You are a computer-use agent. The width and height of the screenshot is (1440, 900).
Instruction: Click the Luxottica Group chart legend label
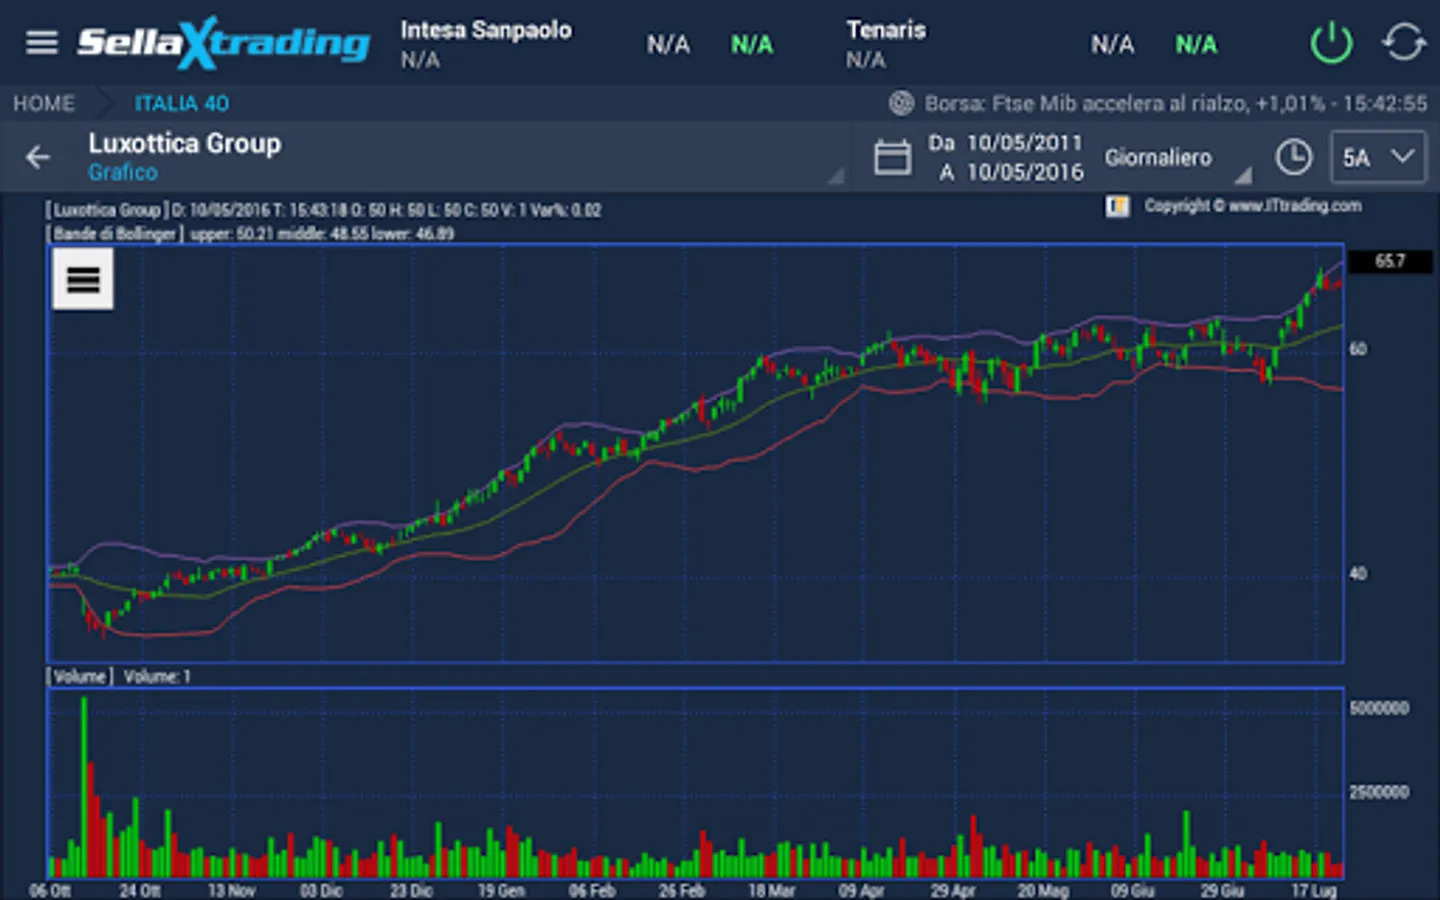pos(106,210)
